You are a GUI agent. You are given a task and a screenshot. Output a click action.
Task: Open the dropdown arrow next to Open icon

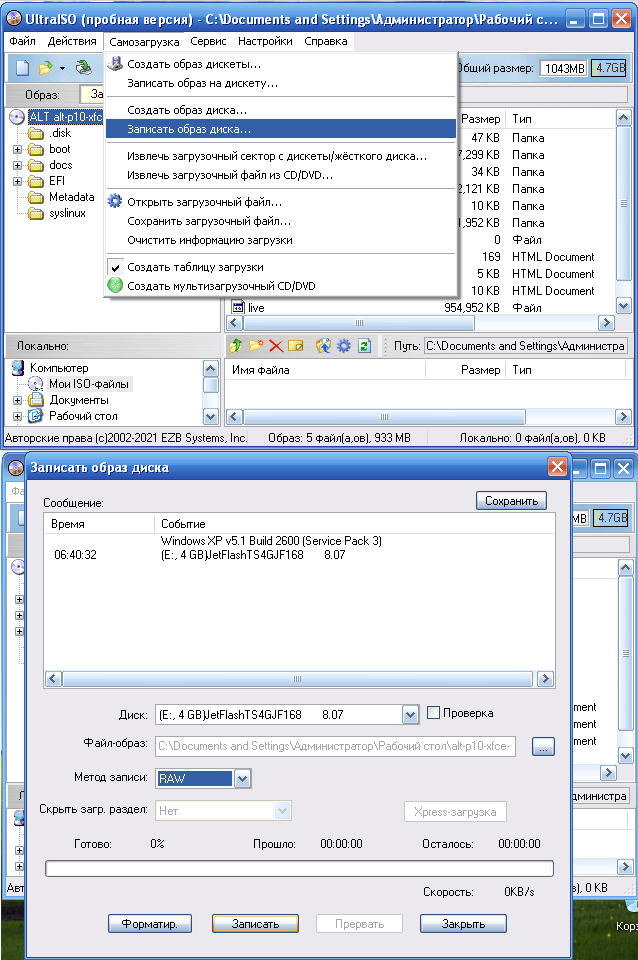pos(62,68)
